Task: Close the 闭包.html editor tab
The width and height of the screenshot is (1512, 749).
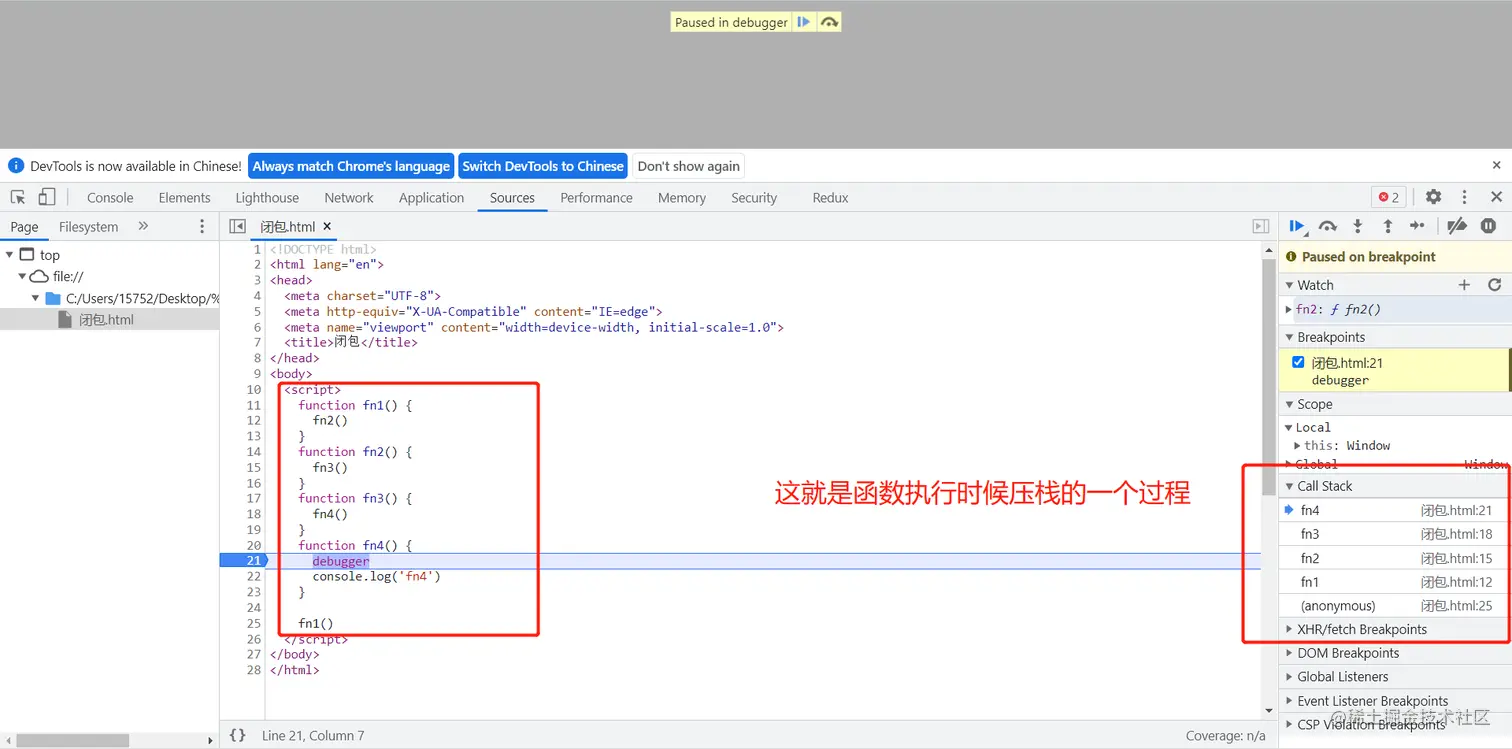Action: point(327,227)
